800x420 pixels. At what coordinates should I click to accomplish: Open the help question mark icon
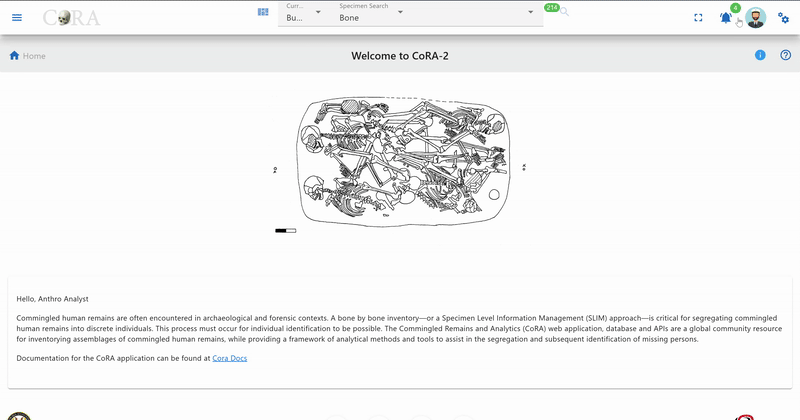tap(786, 55)
